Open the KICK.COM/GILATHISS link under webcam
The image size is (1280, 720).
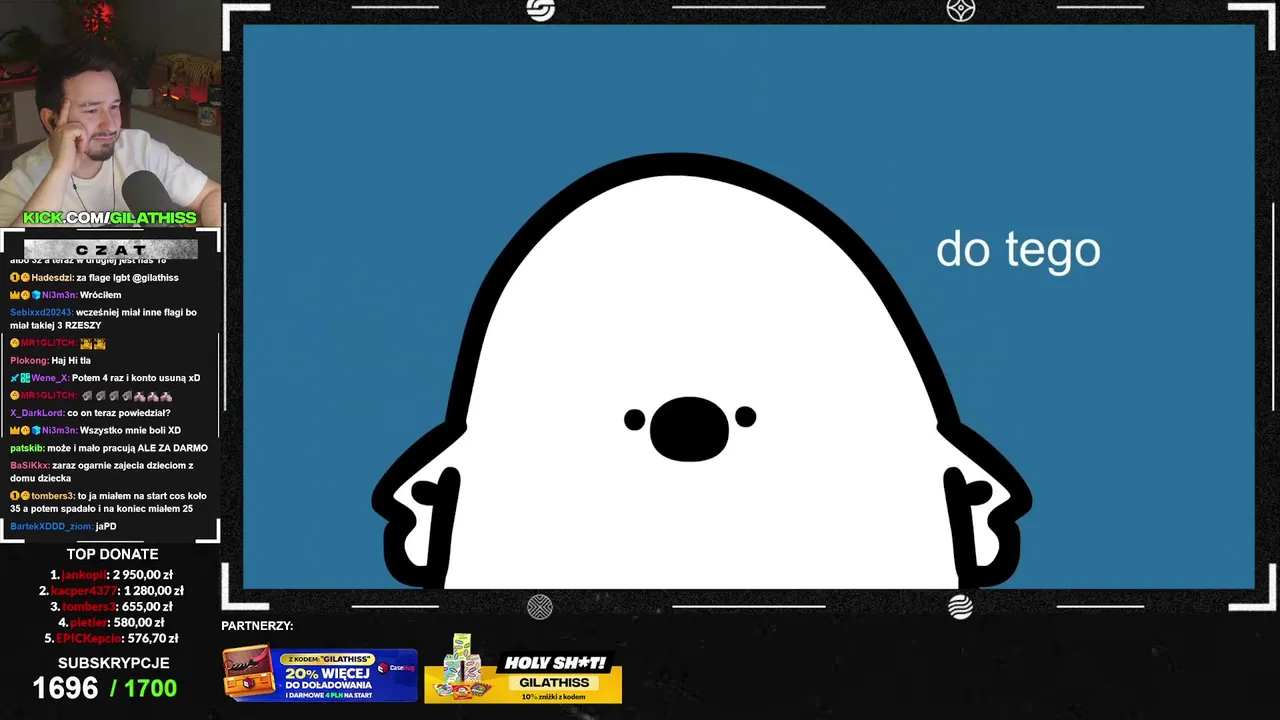[110, 218]
